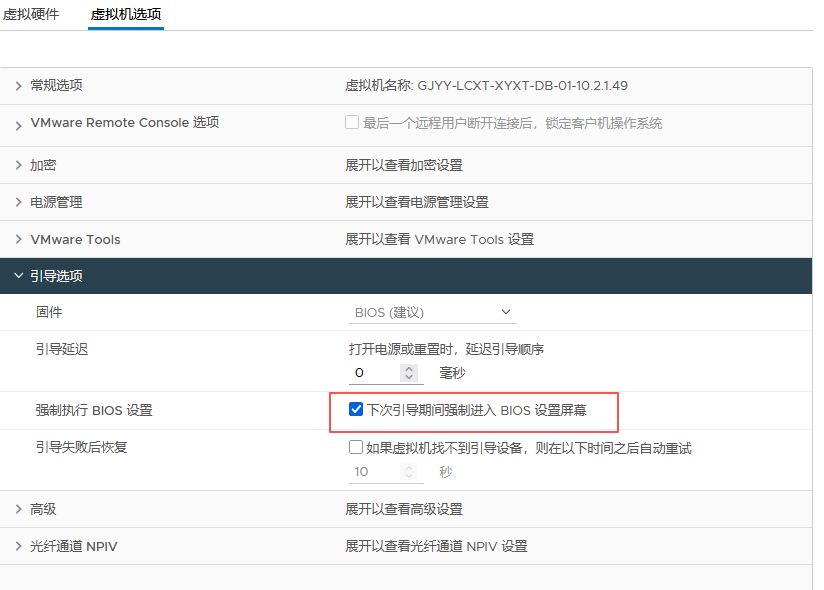Increase boot delay with up stepper arrow
This screenshot has width=824, height=590.
point(408,368)
